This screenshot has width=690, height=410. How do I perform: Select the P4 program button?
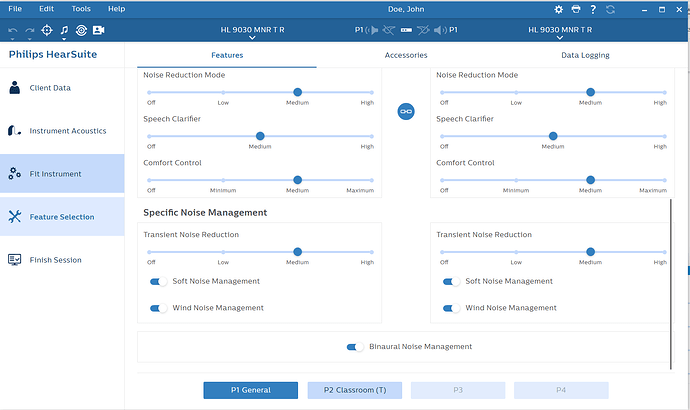[561, 390]
